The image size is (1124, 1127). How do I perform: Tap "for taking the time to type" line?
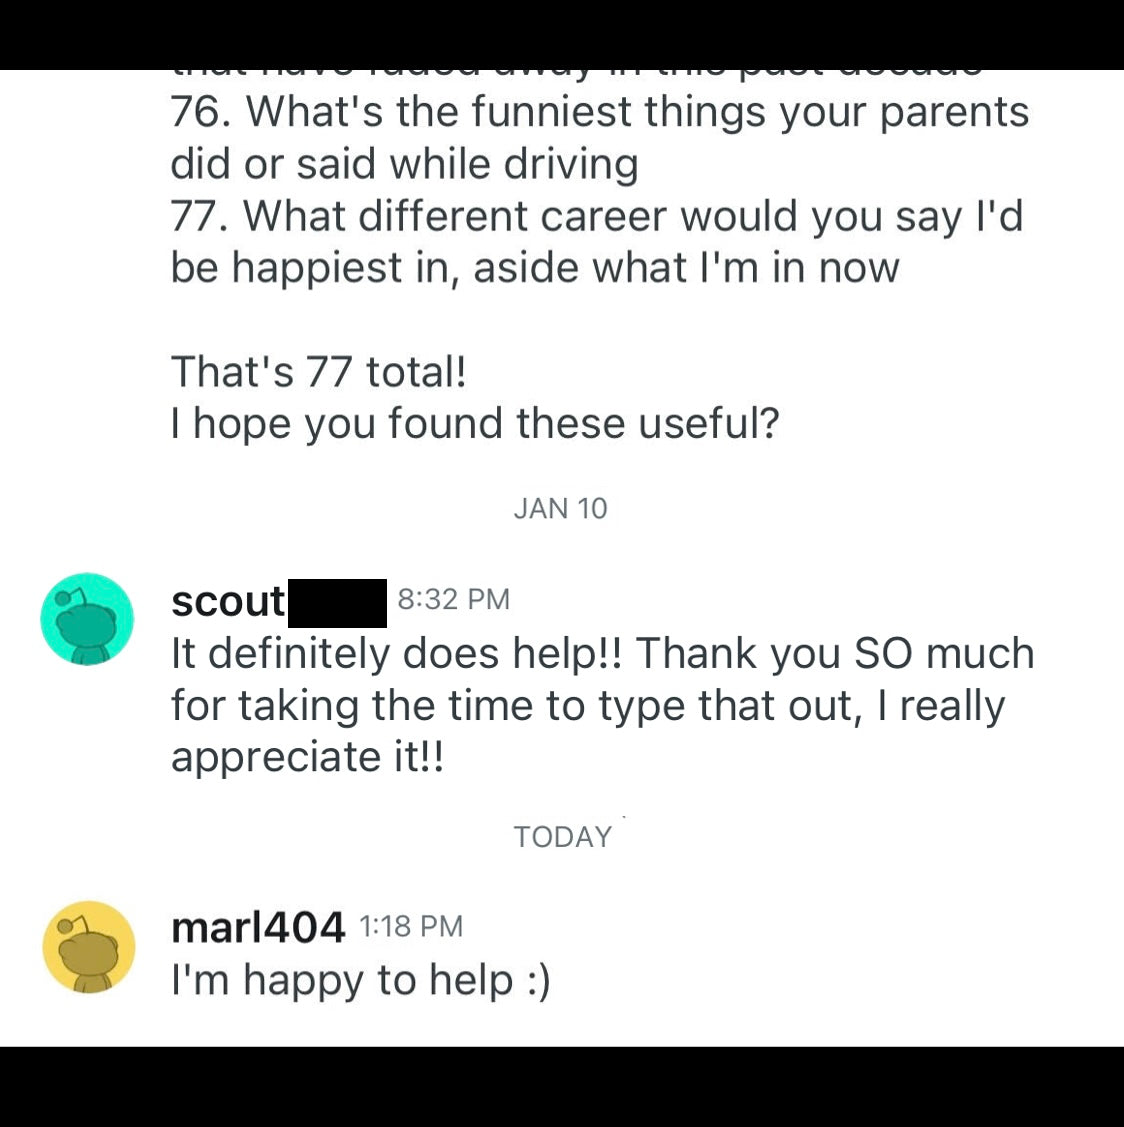click(586, 706)
